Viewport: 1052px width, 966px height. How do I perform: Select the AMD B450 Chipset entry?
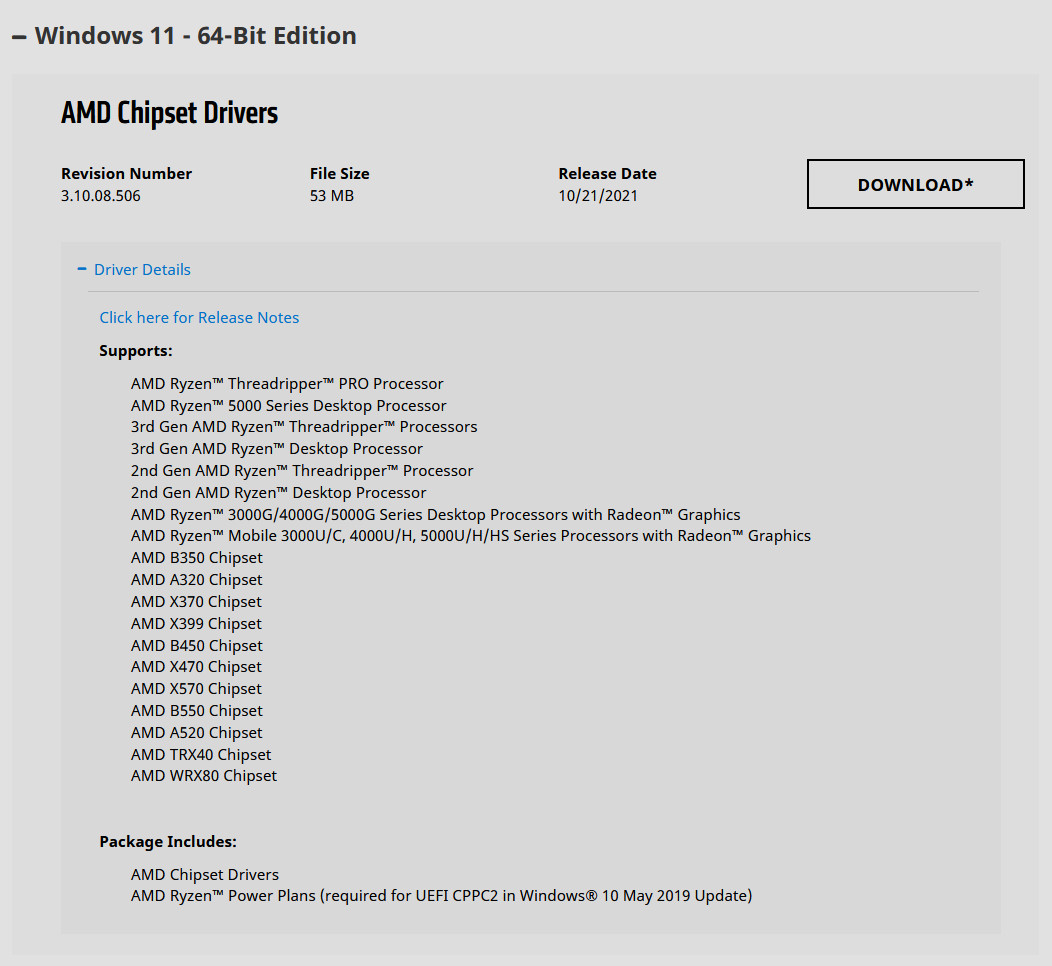click(197, 645)
